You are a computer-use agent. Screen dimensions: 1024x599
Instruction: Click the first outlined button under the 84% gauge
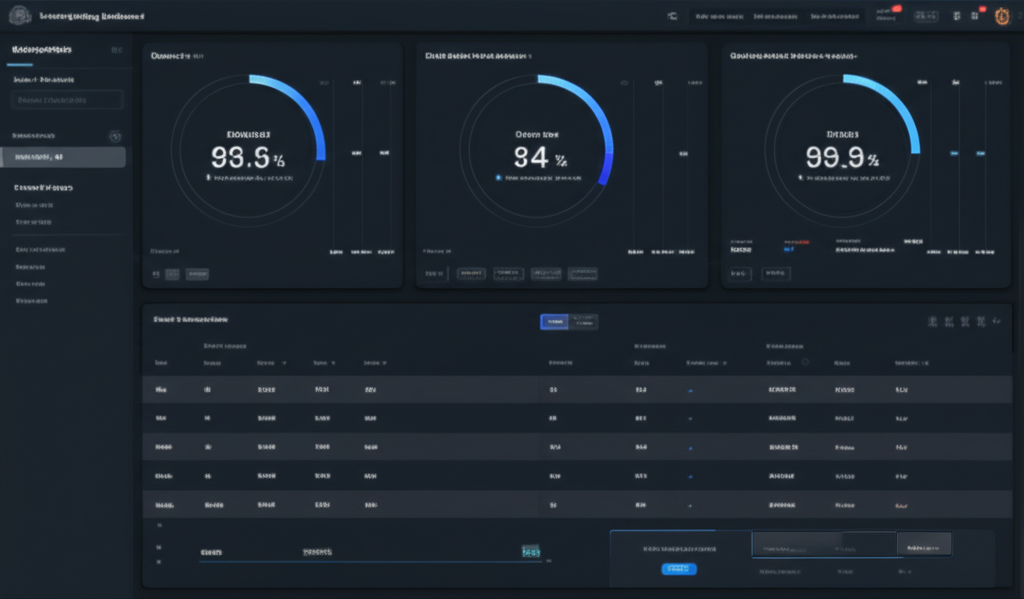(473, 273)
